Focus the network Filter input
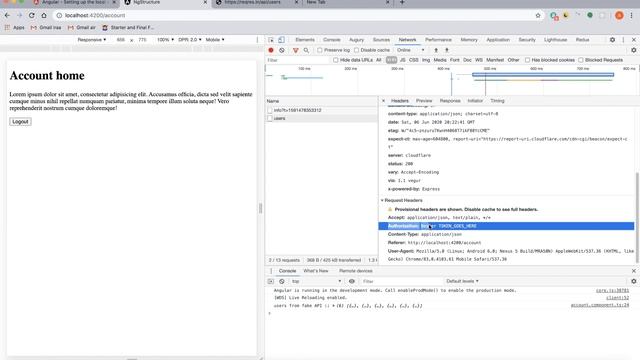The image size is (640, 360). click(297, 60)
